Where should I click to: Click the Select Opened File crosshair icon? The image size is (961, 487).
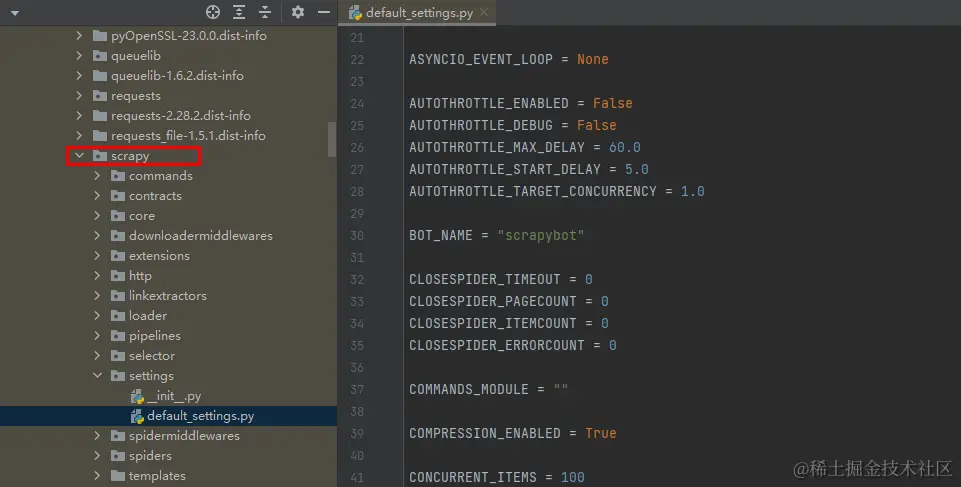point(213,12)
